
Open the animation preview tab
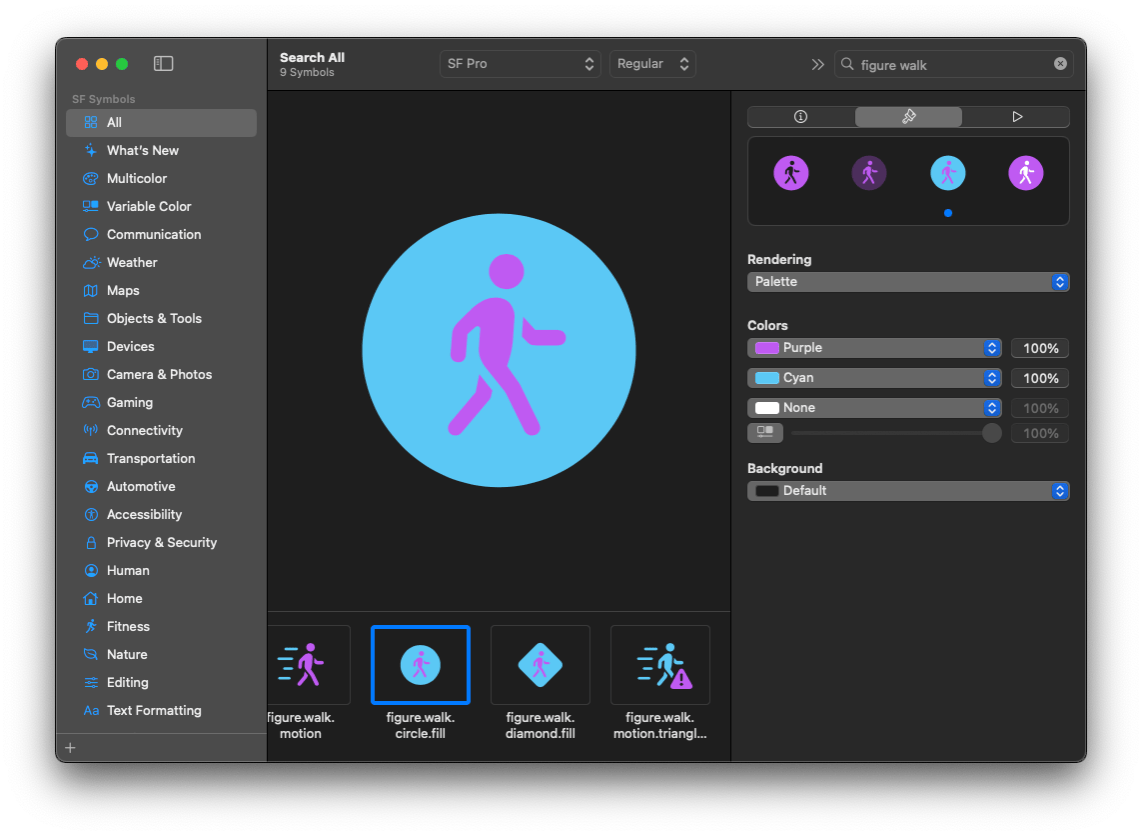click(x=1016, y=117)
